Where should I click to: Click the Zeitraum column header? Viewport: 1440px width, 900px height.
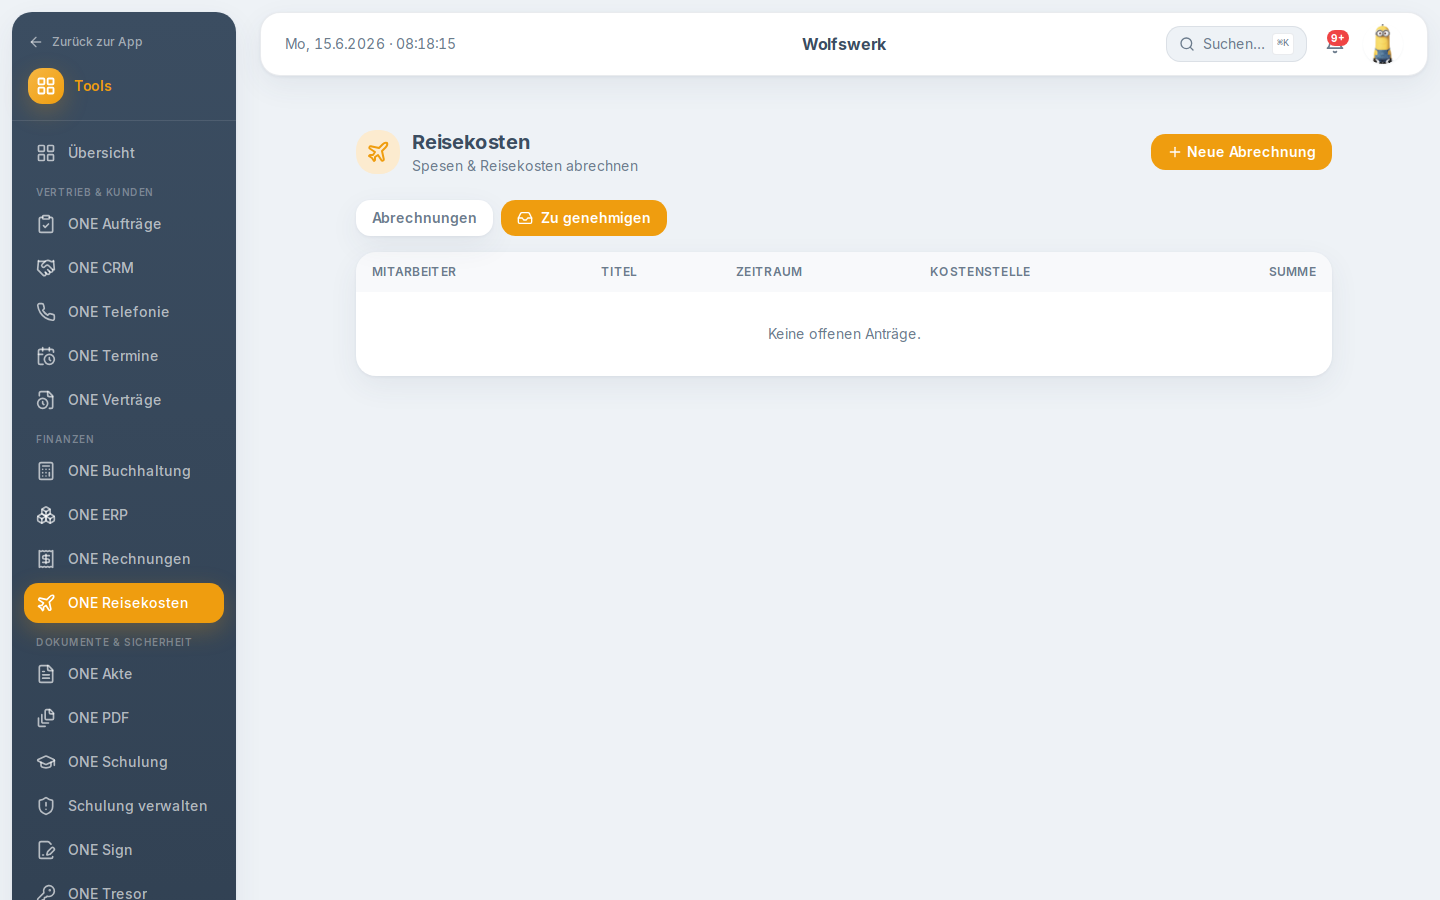coord(769,272)
